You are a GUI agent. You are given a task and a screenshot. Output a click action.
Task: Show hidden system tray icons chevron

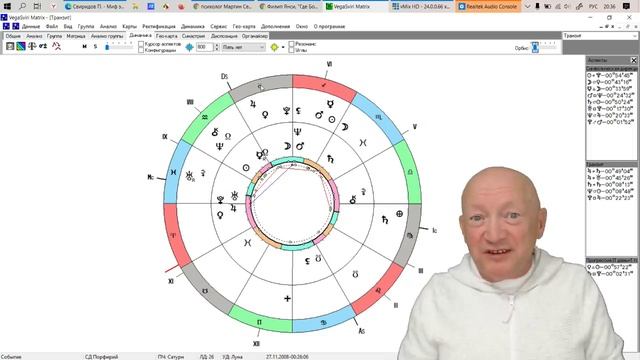527,6
